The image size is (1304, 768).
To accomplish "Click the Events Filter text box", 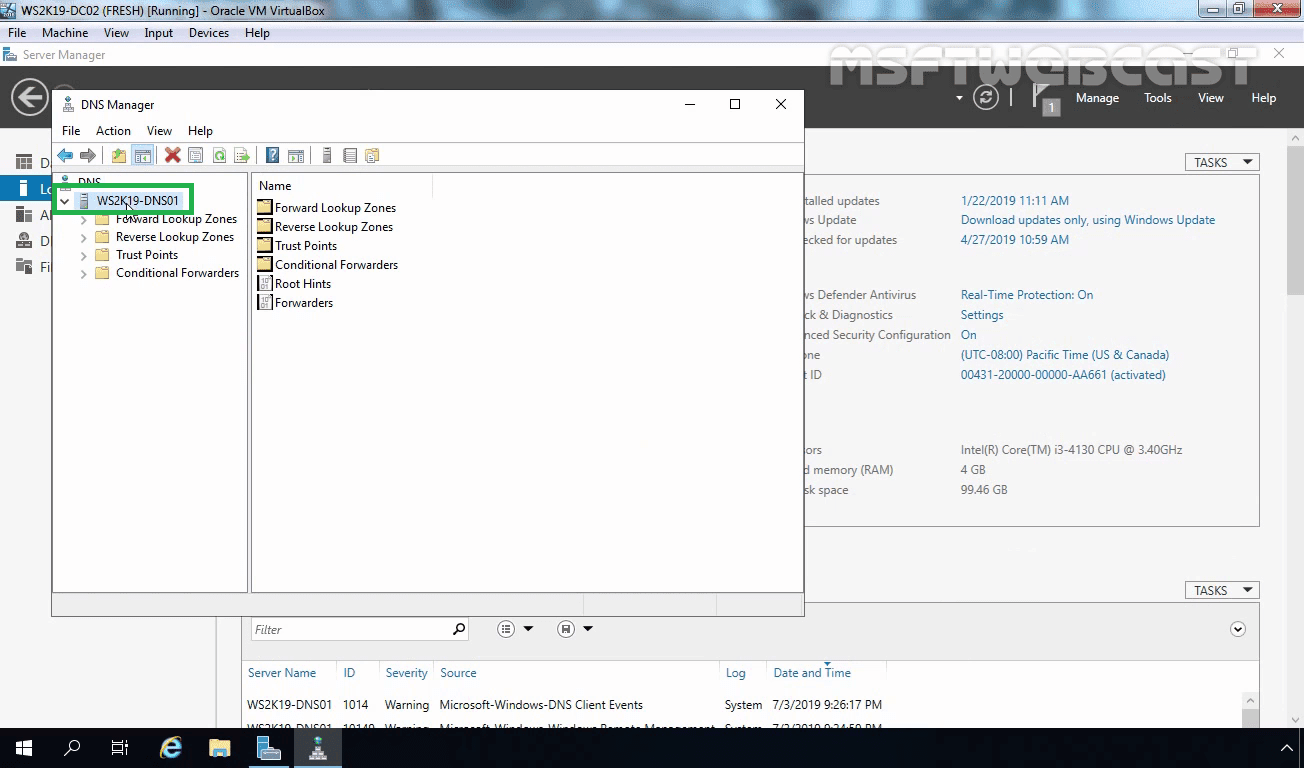I will [x=349, y=629].
